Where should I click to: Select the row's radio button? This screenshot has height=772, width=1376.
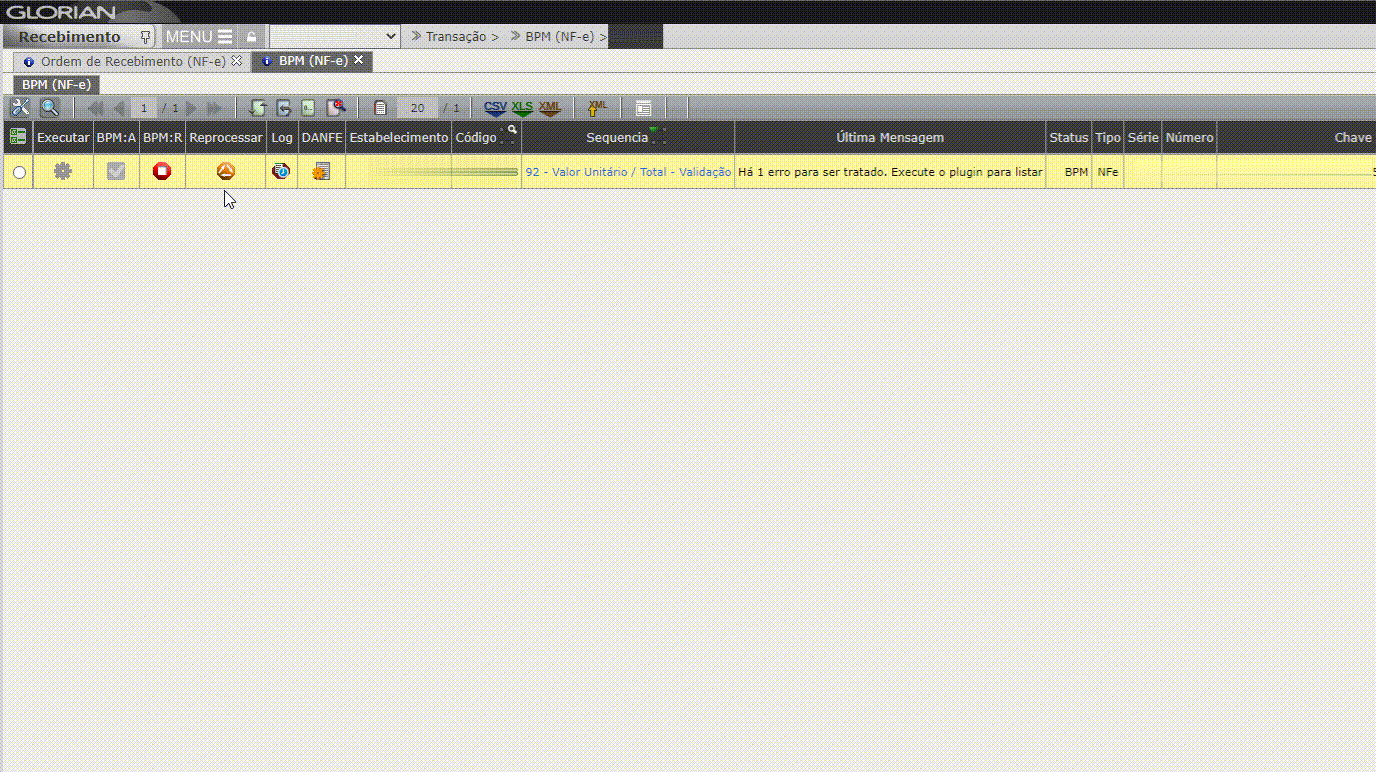[x=19, y=173]
